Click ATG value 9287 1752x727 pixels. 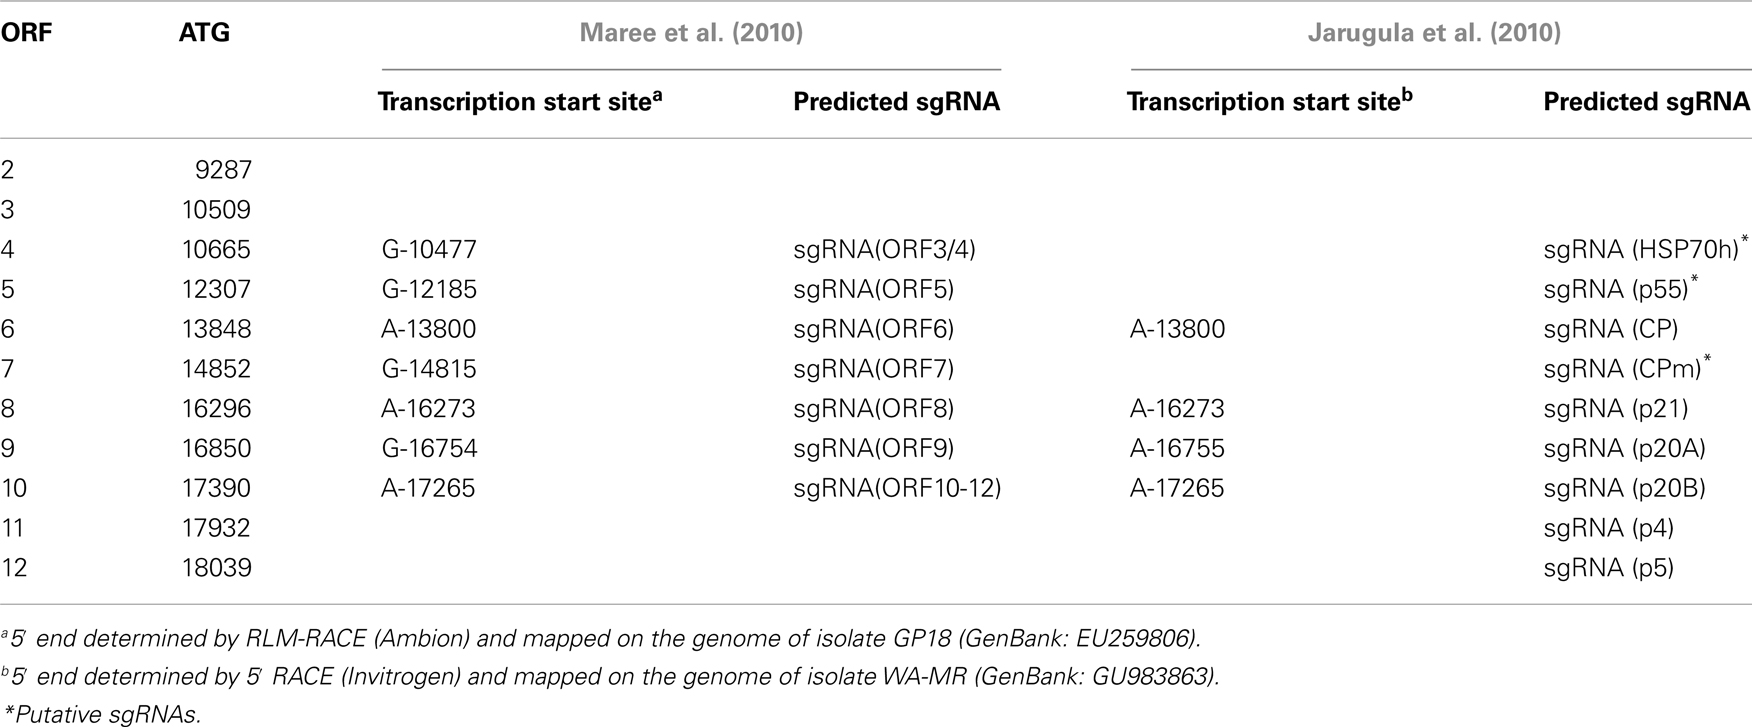223,169
